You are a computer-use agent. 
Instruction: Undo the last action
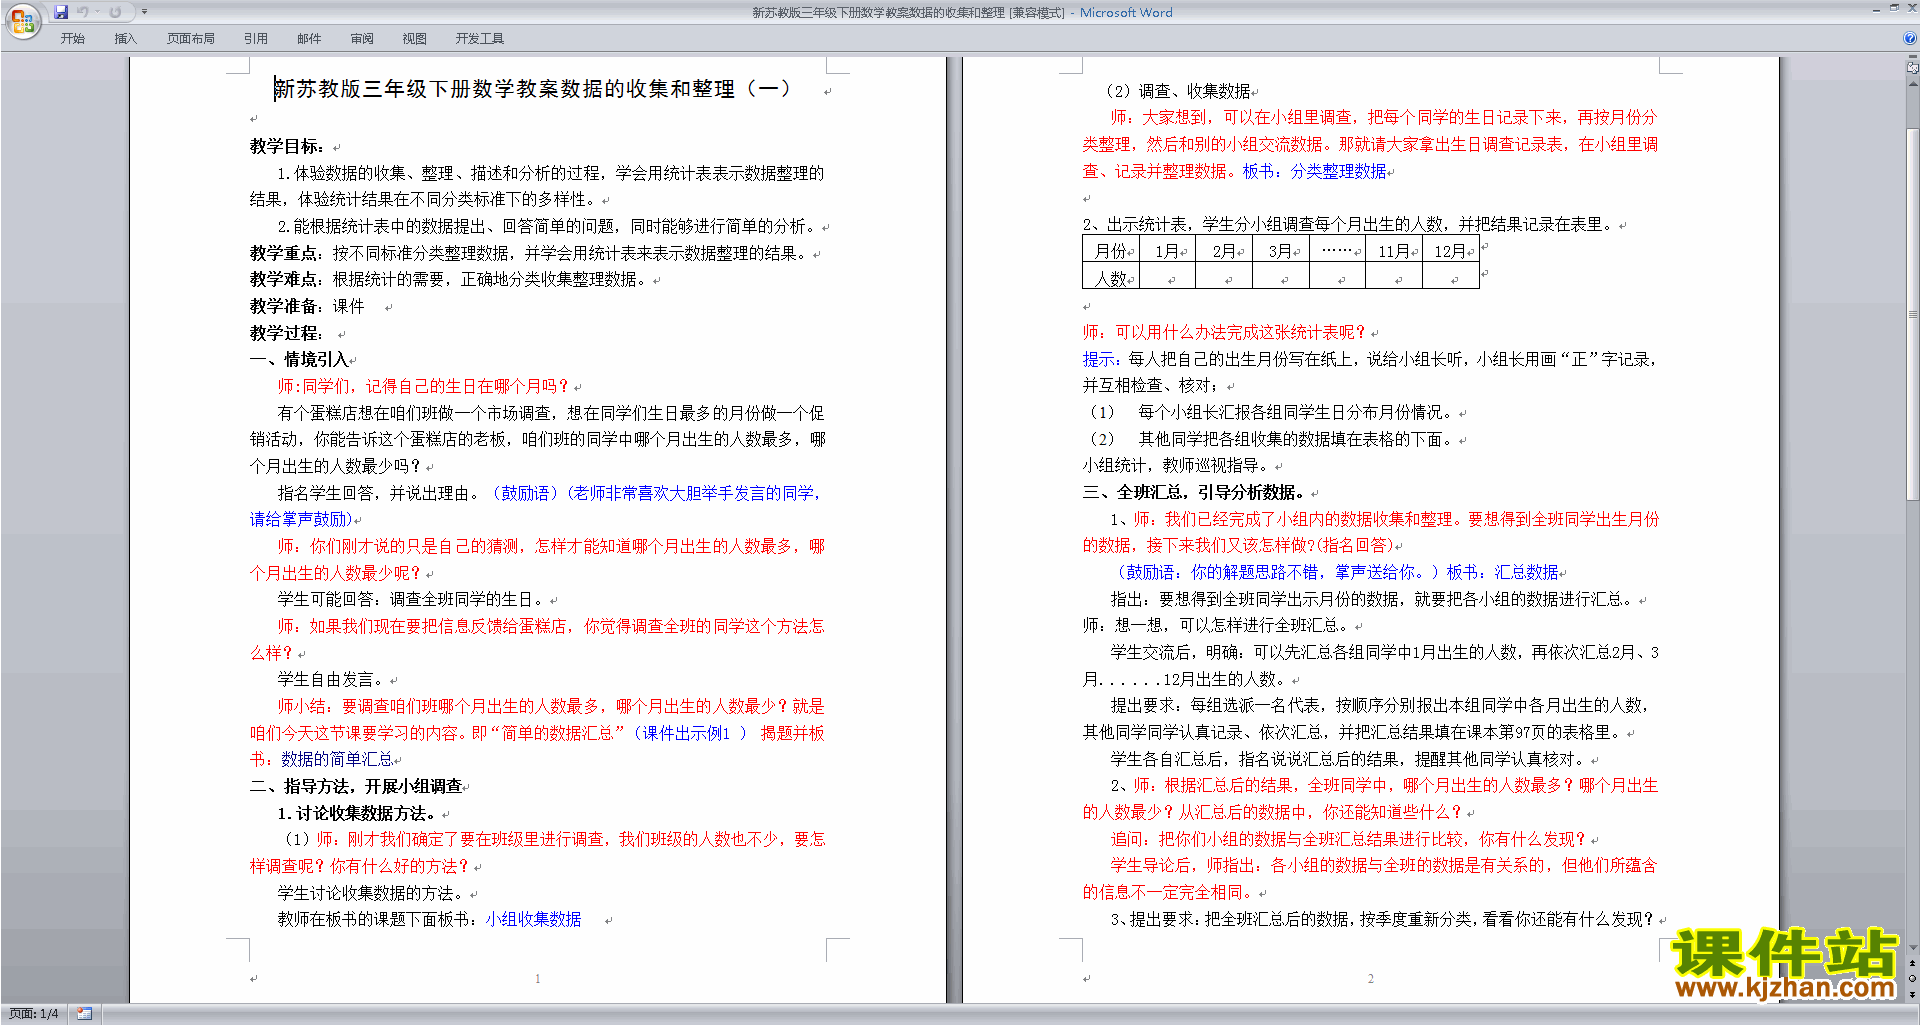point(83,12)
